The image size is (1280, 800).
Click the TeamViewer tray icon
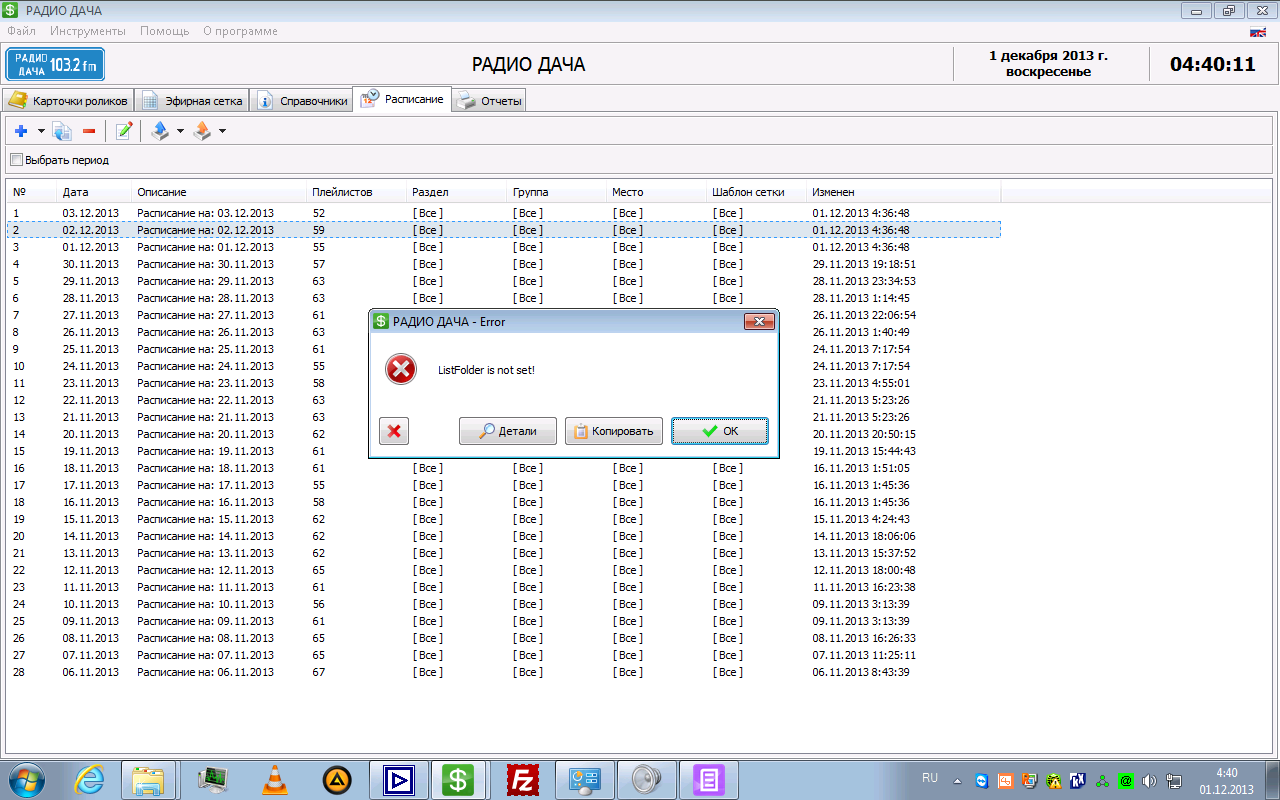[981, 780]
